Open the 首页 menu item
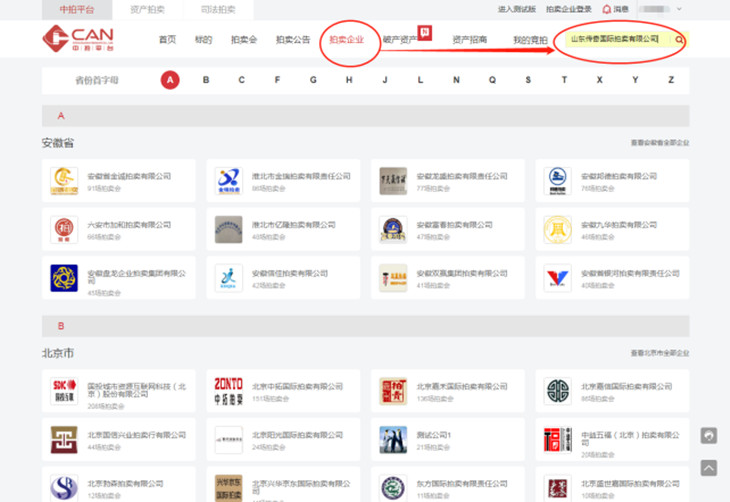 coord(167,40)
